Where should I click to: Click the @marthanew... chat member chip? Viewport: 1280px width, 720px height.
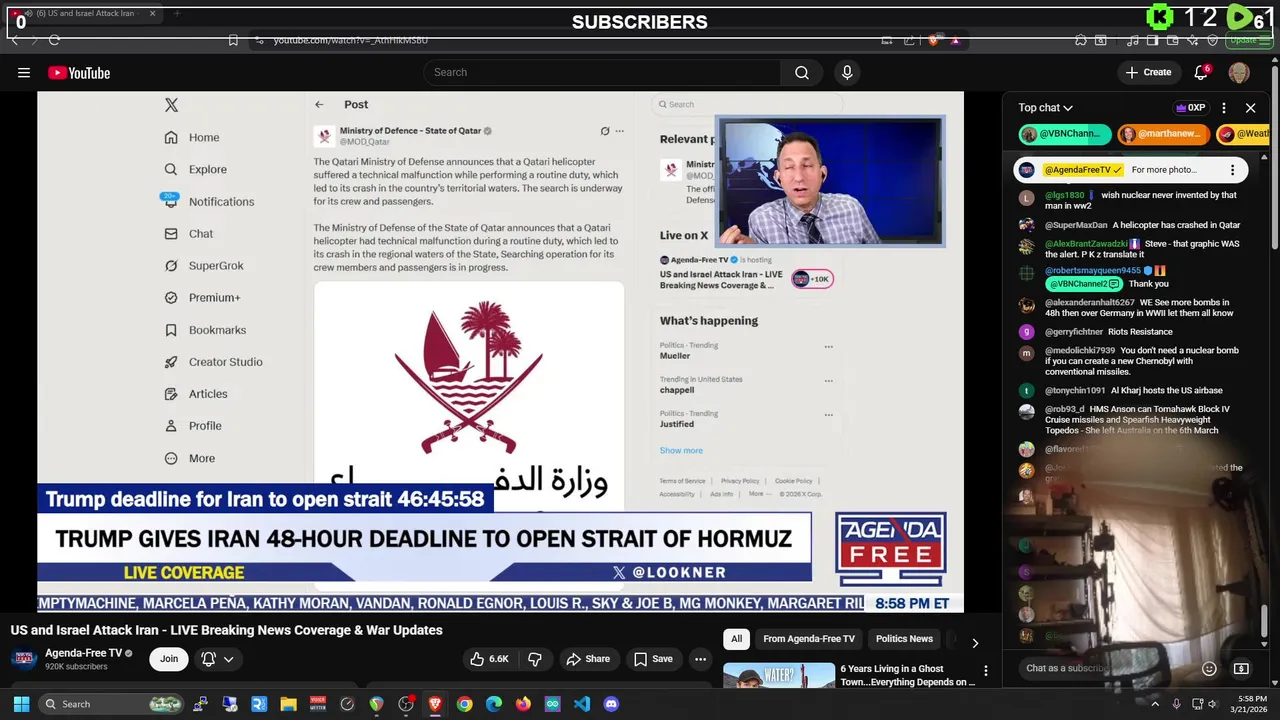(x=1164, y=134)
